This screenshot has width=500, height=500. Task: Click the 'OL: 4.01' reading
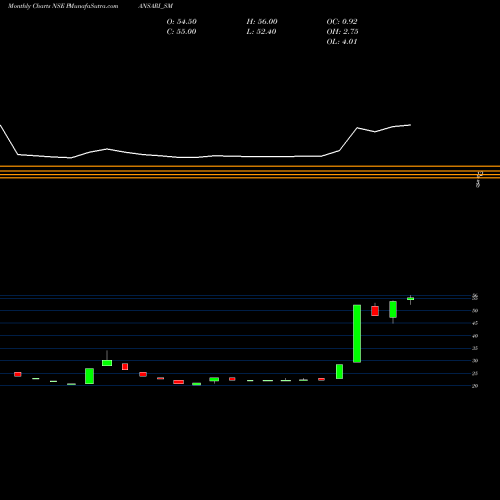[342, 42]
